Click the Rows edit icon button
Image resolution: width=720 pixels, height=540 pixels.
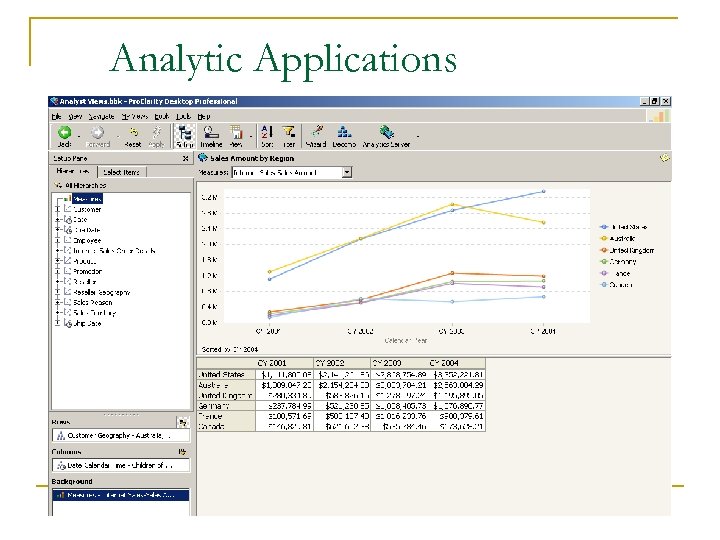[x=183, y=422]
